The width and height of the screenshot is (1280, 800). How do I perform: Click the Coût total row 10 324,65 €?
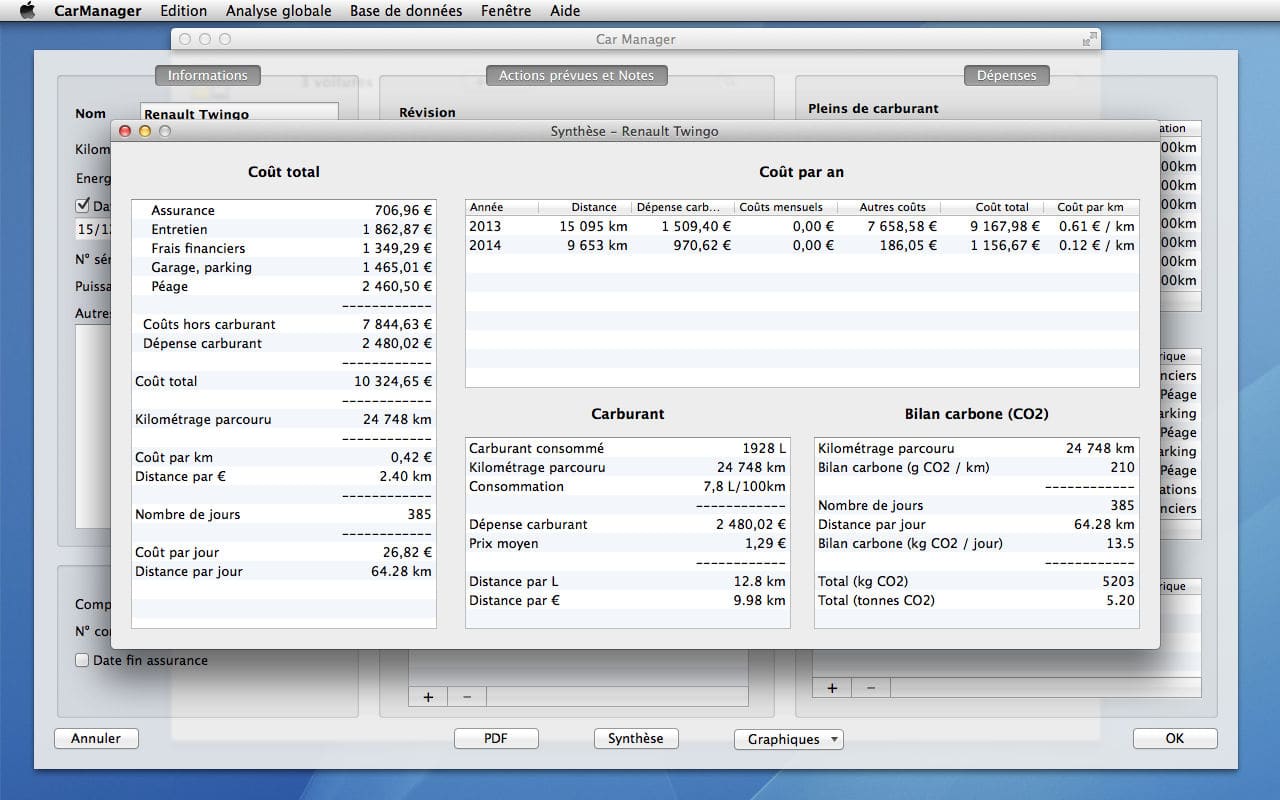coord(284,381)
